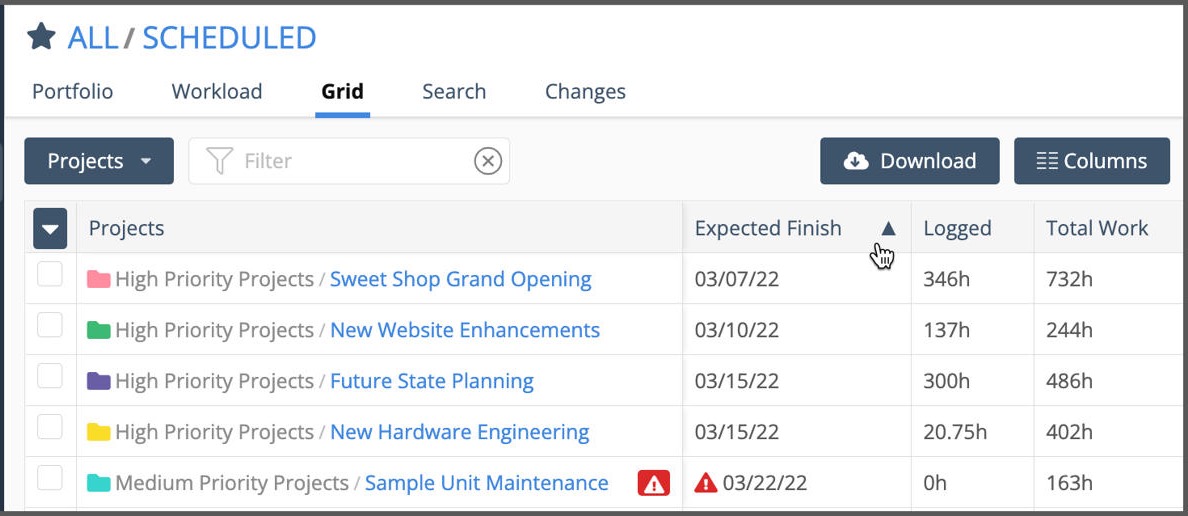Screen dimensions: 1188x516
Task: Click into the Filter input field
Action: point(350,161)
